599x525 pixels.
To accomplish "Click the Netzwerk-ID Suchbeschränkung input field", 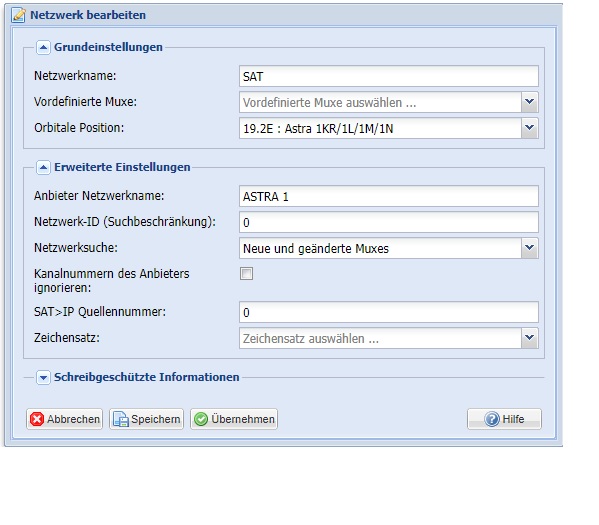I will tap(389, 222).
